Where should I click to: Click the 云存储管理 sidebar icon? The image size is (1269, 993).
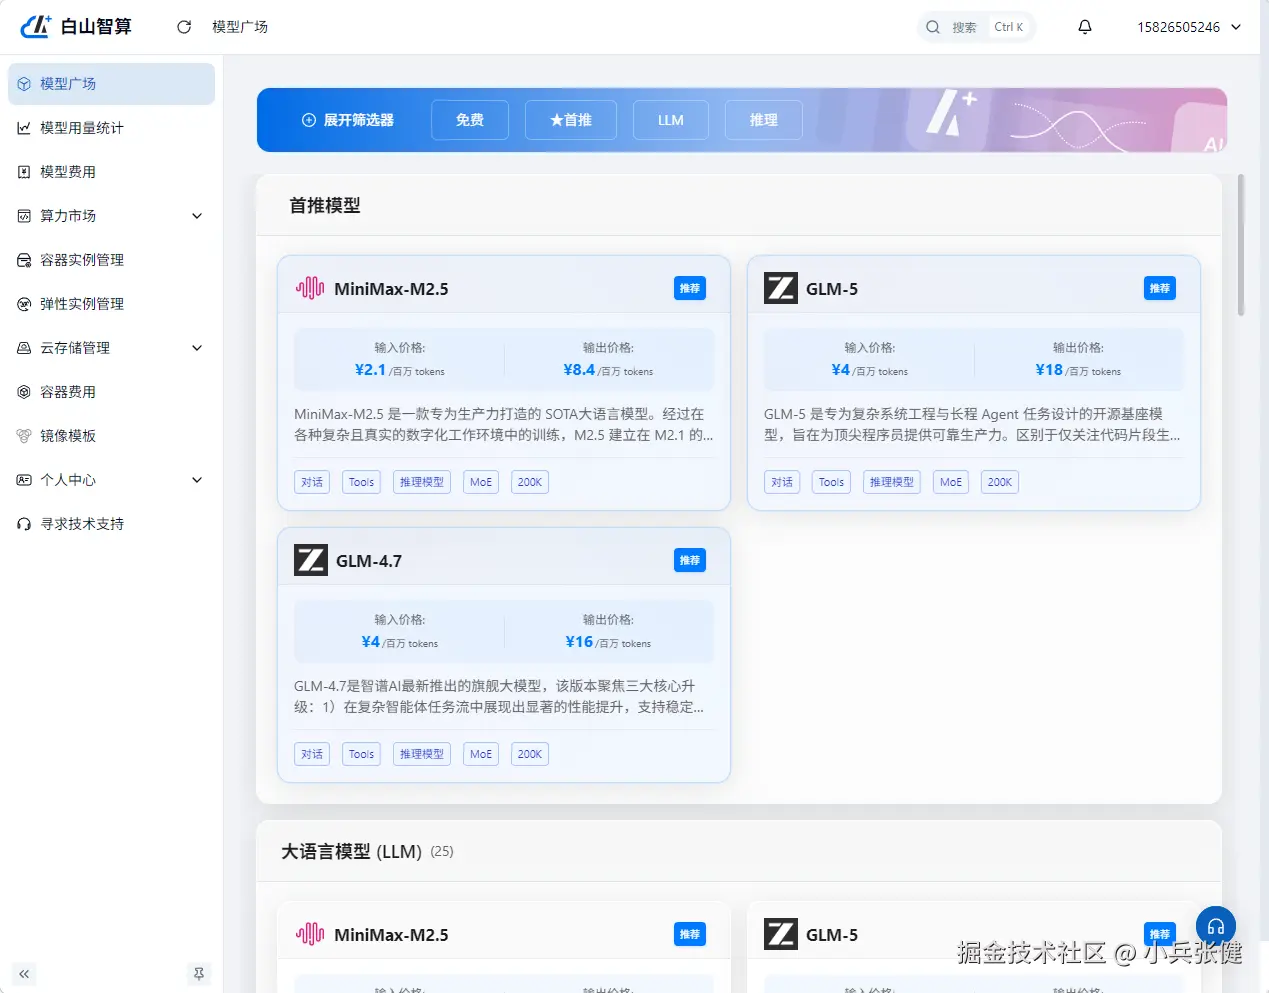pos(24,348)
